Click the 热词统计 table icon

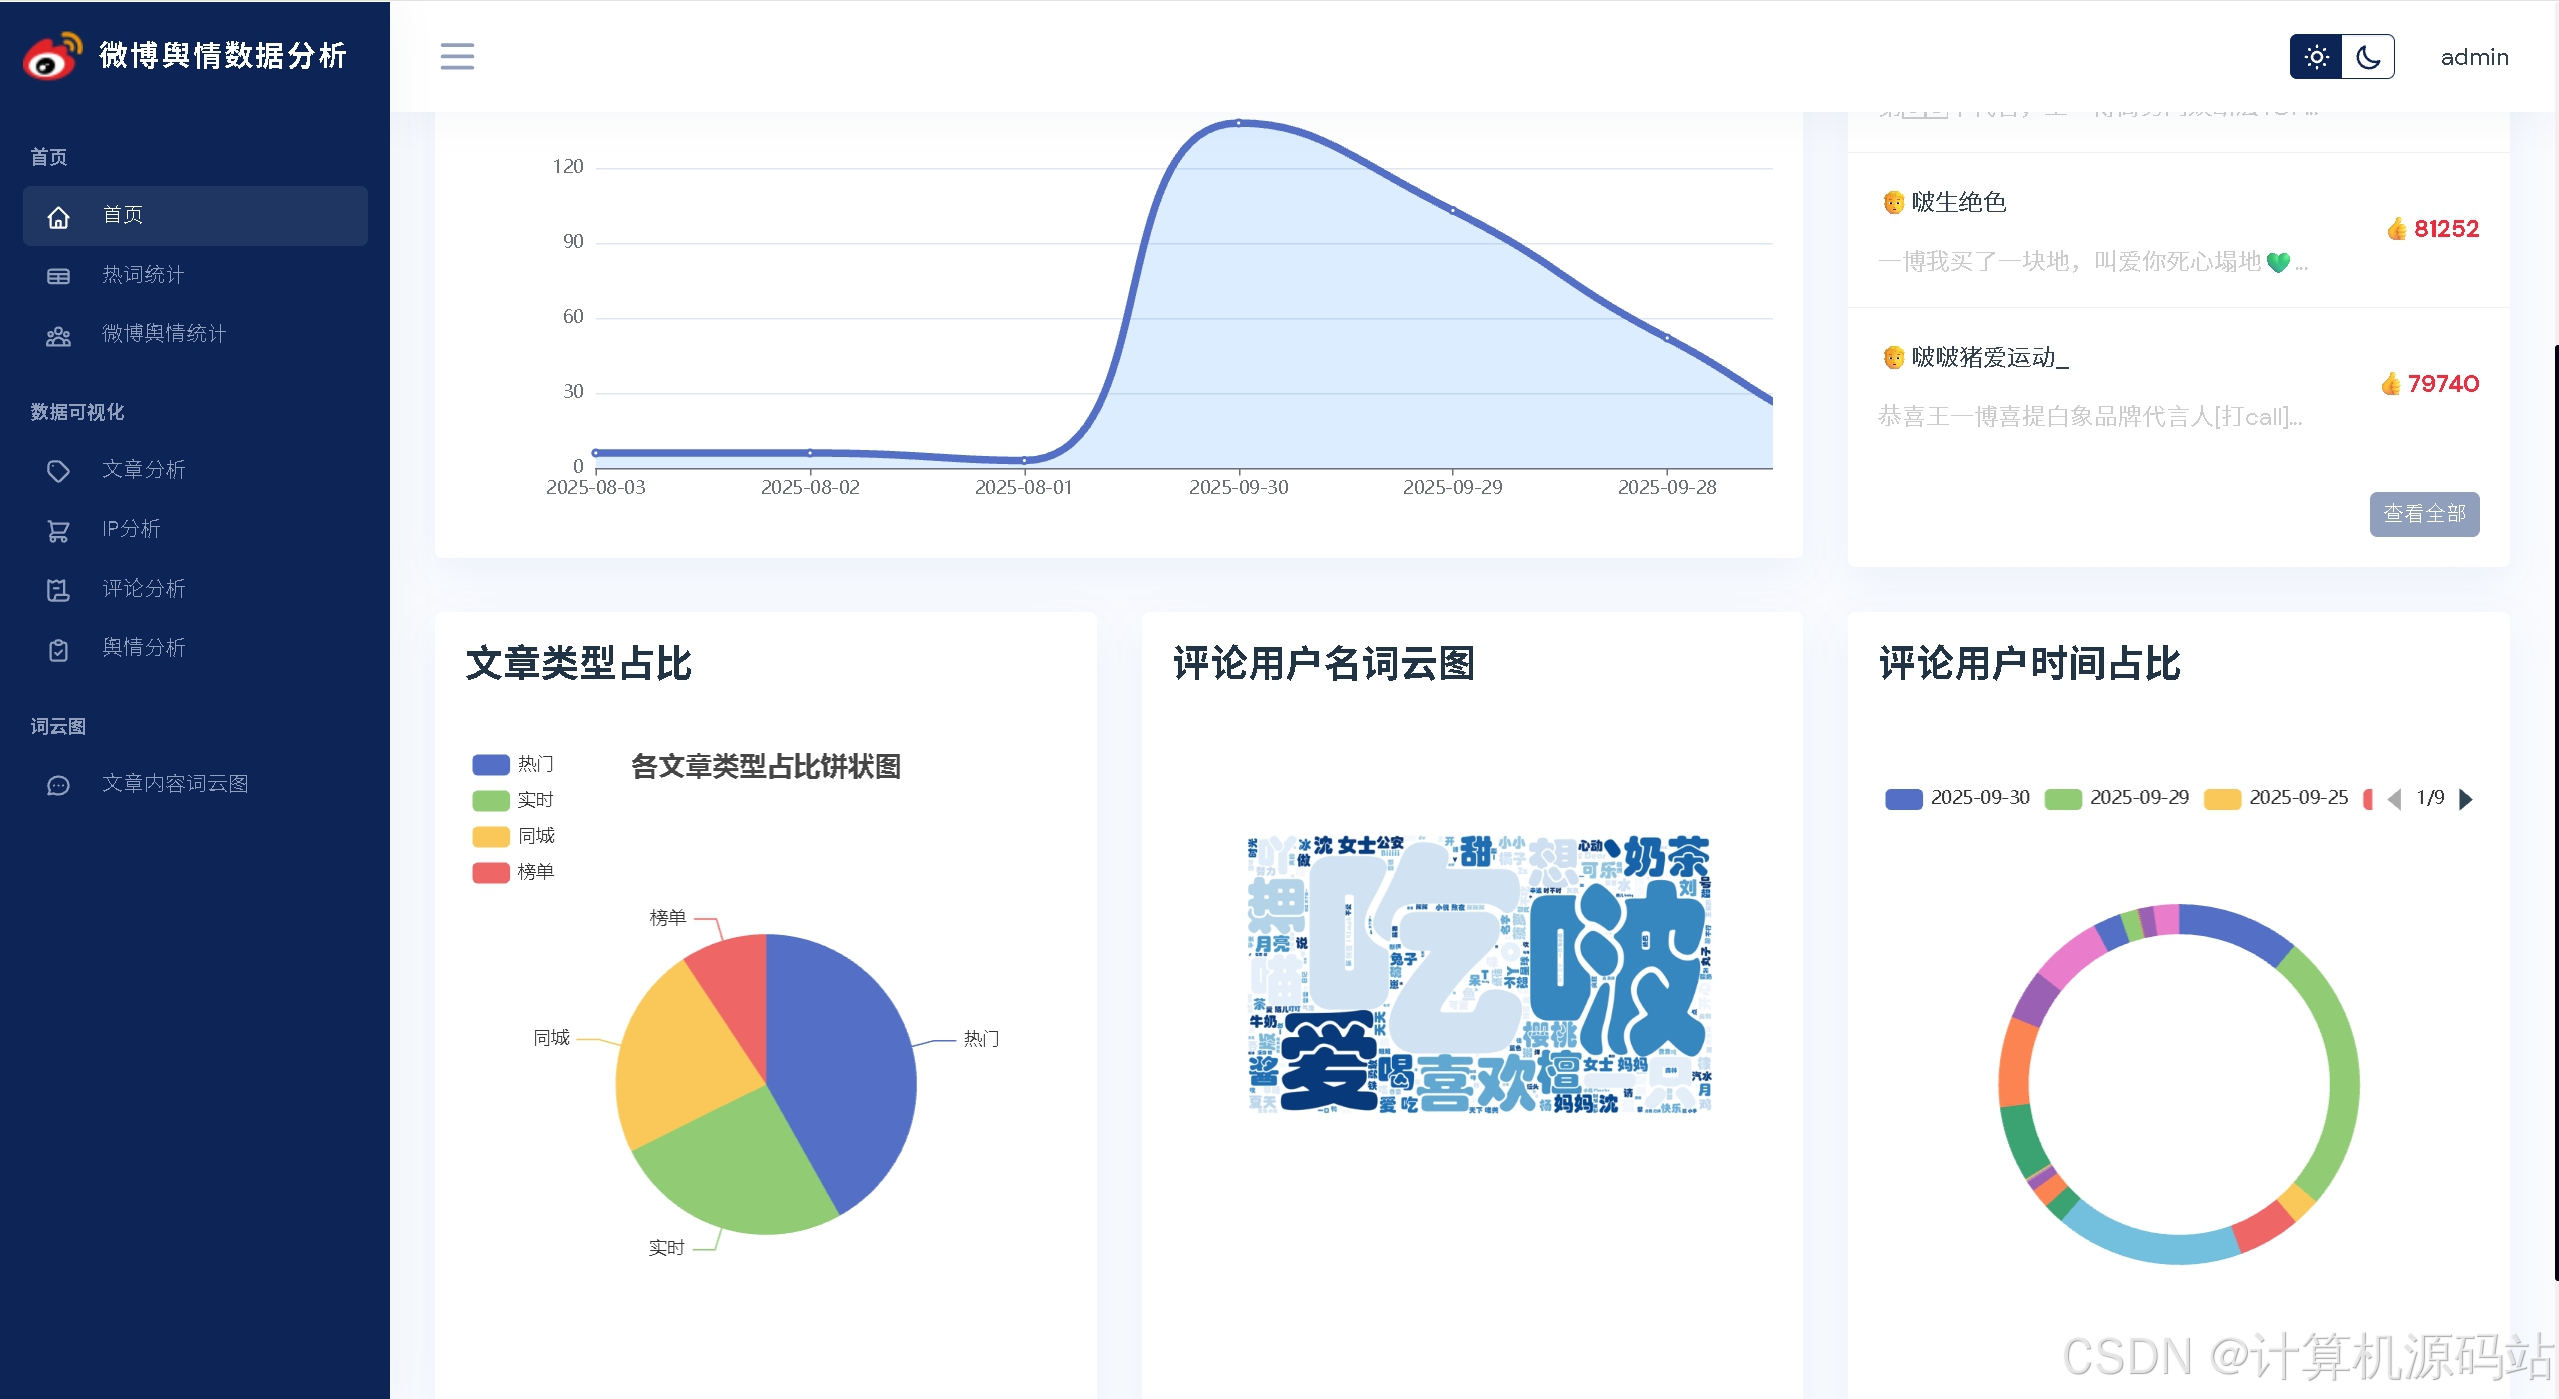pos(59,276)
